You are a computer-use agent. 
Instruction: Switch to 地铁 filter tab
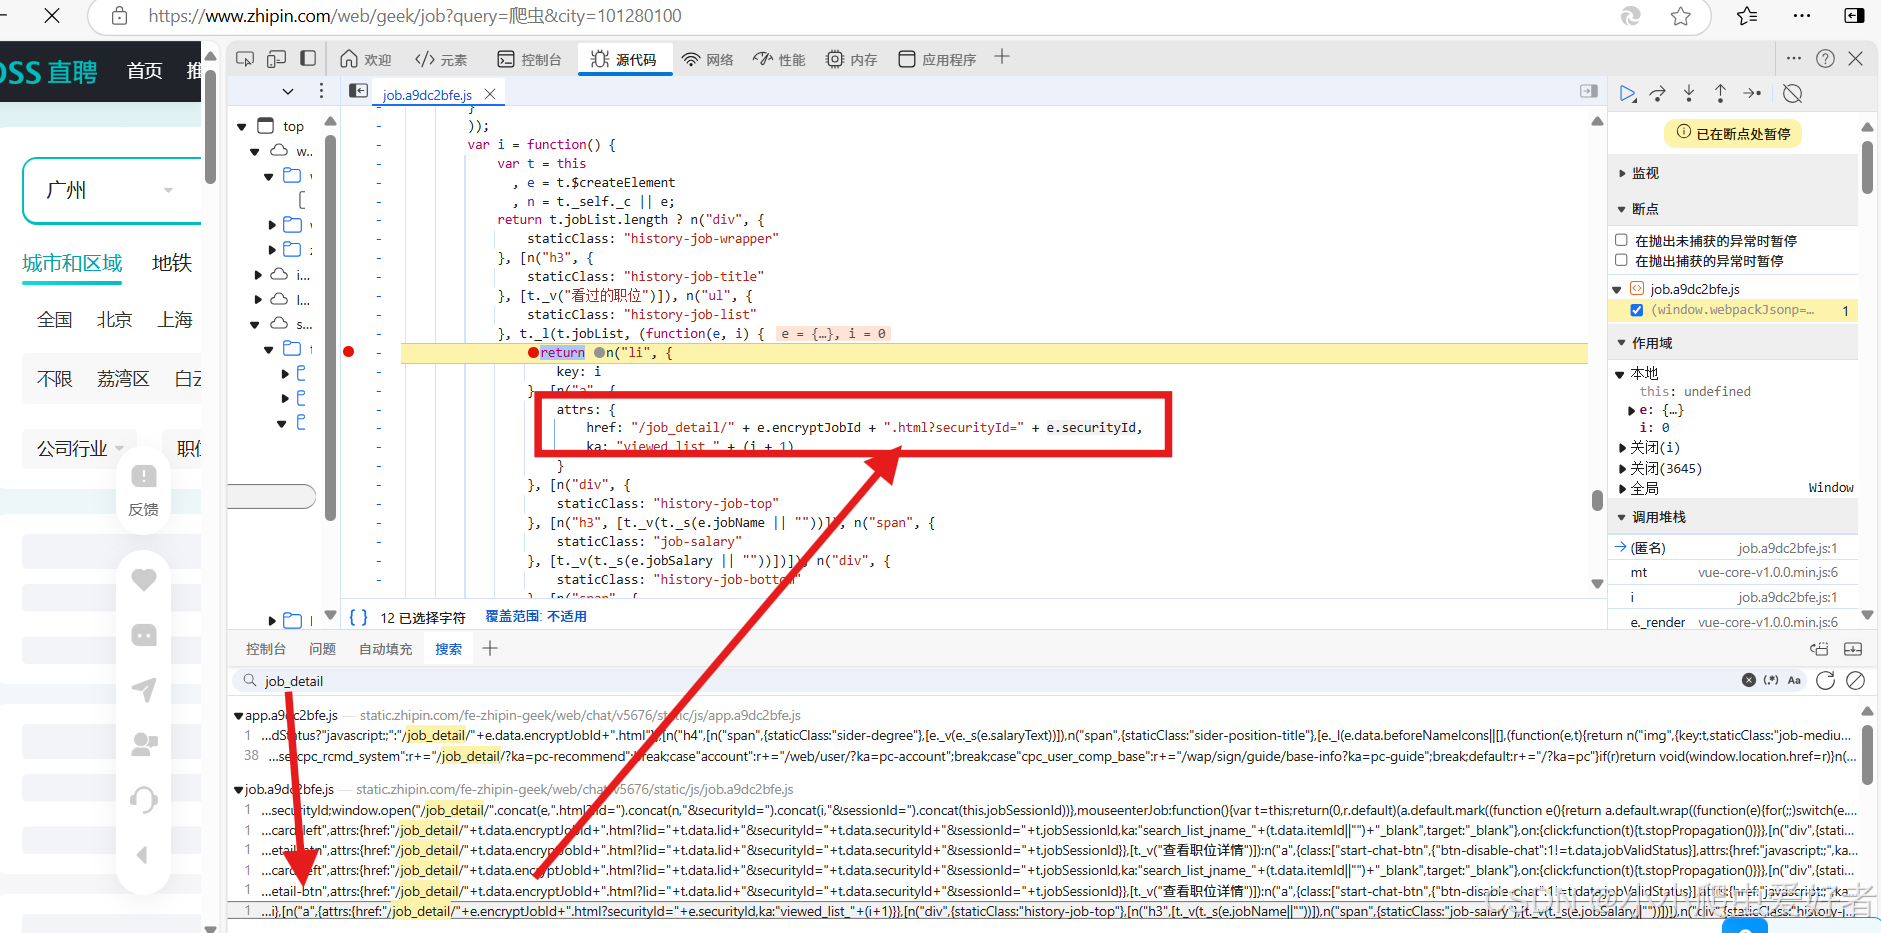pyautogui.click(x=172, y=263)
